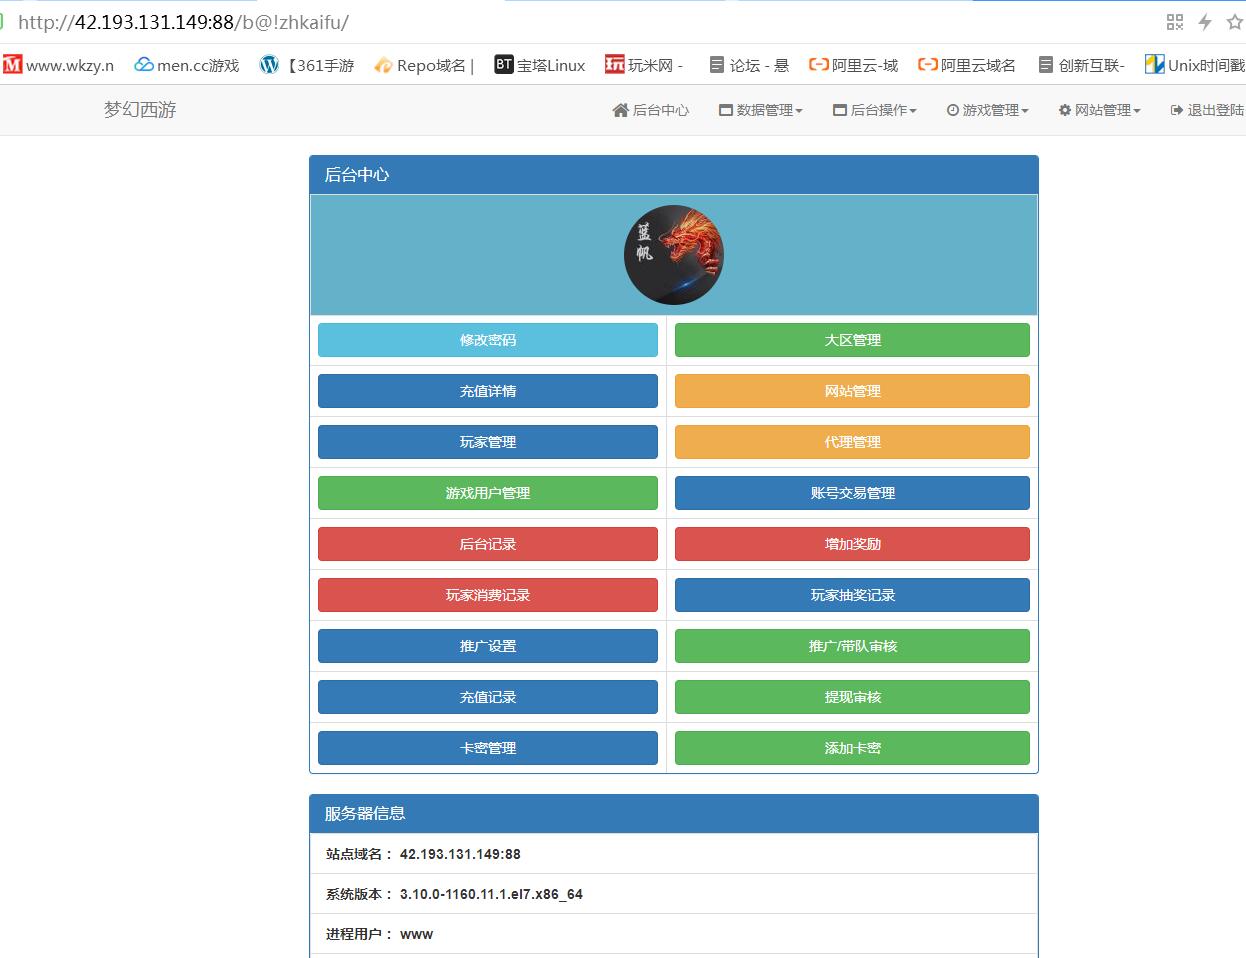This screenshot has height=958, width=1246.
Task: Open the Unix时间戳 bookmark
Action: point(1195,65)
